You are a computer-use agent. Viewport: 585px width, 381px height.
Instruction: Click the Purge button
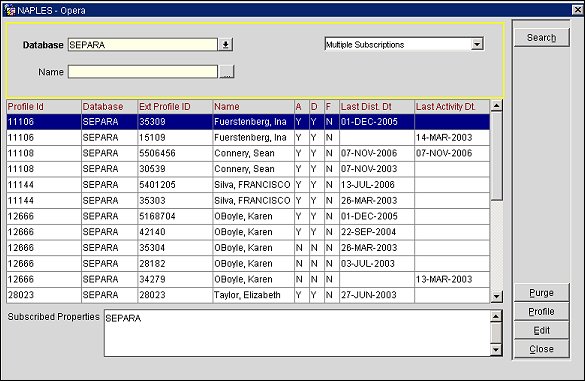click(541, 293)
